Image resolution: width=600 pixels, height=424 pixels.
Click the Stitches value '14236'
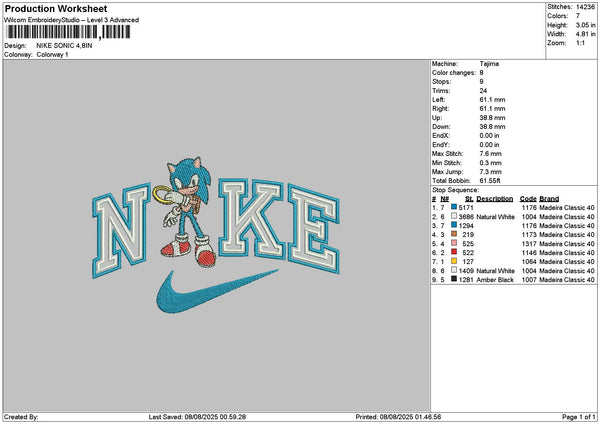(585, 7)
